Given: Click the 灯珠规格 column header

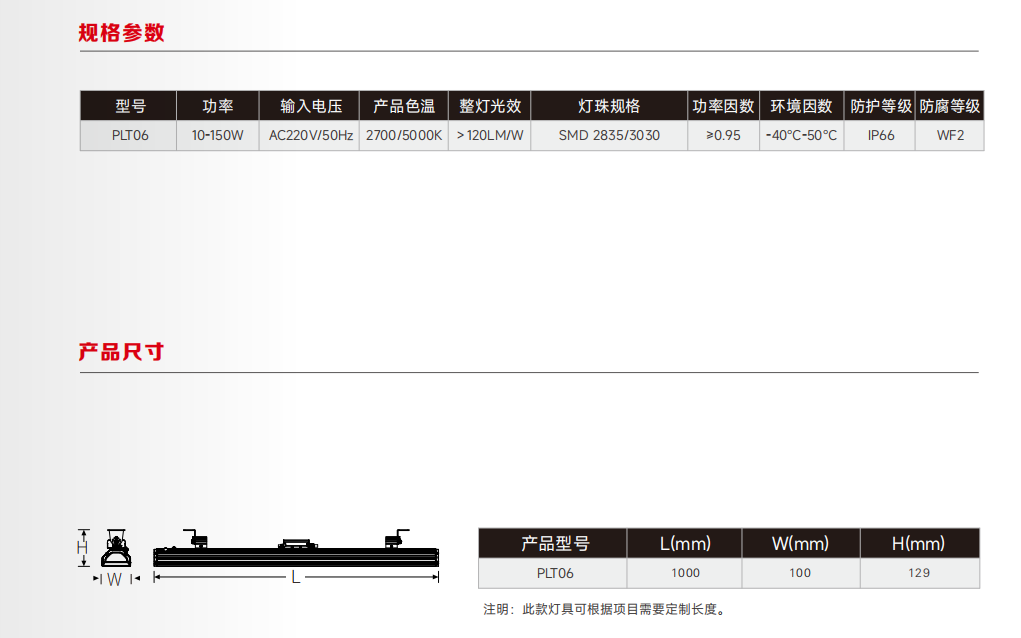Looking at the screenshot, I should coord(609,106).
